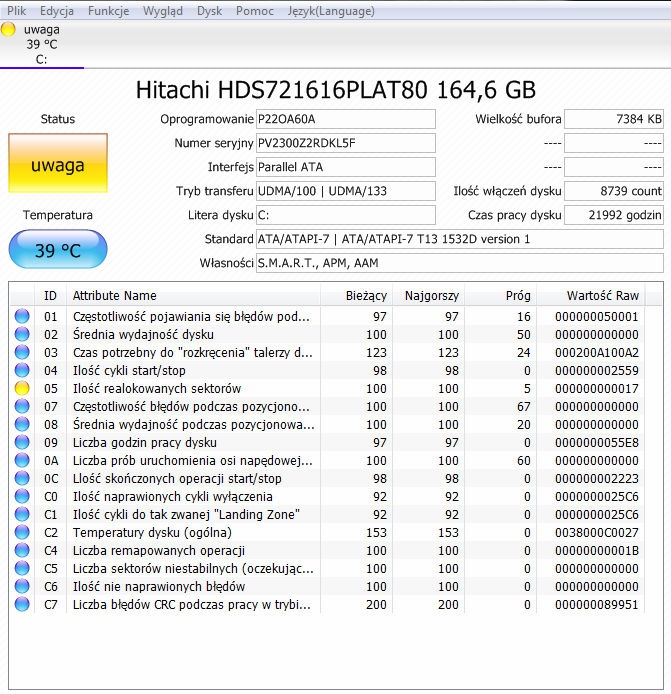
Task: Select row 'Ilość nie naprawionych błędów'
Action: (328, 586)
